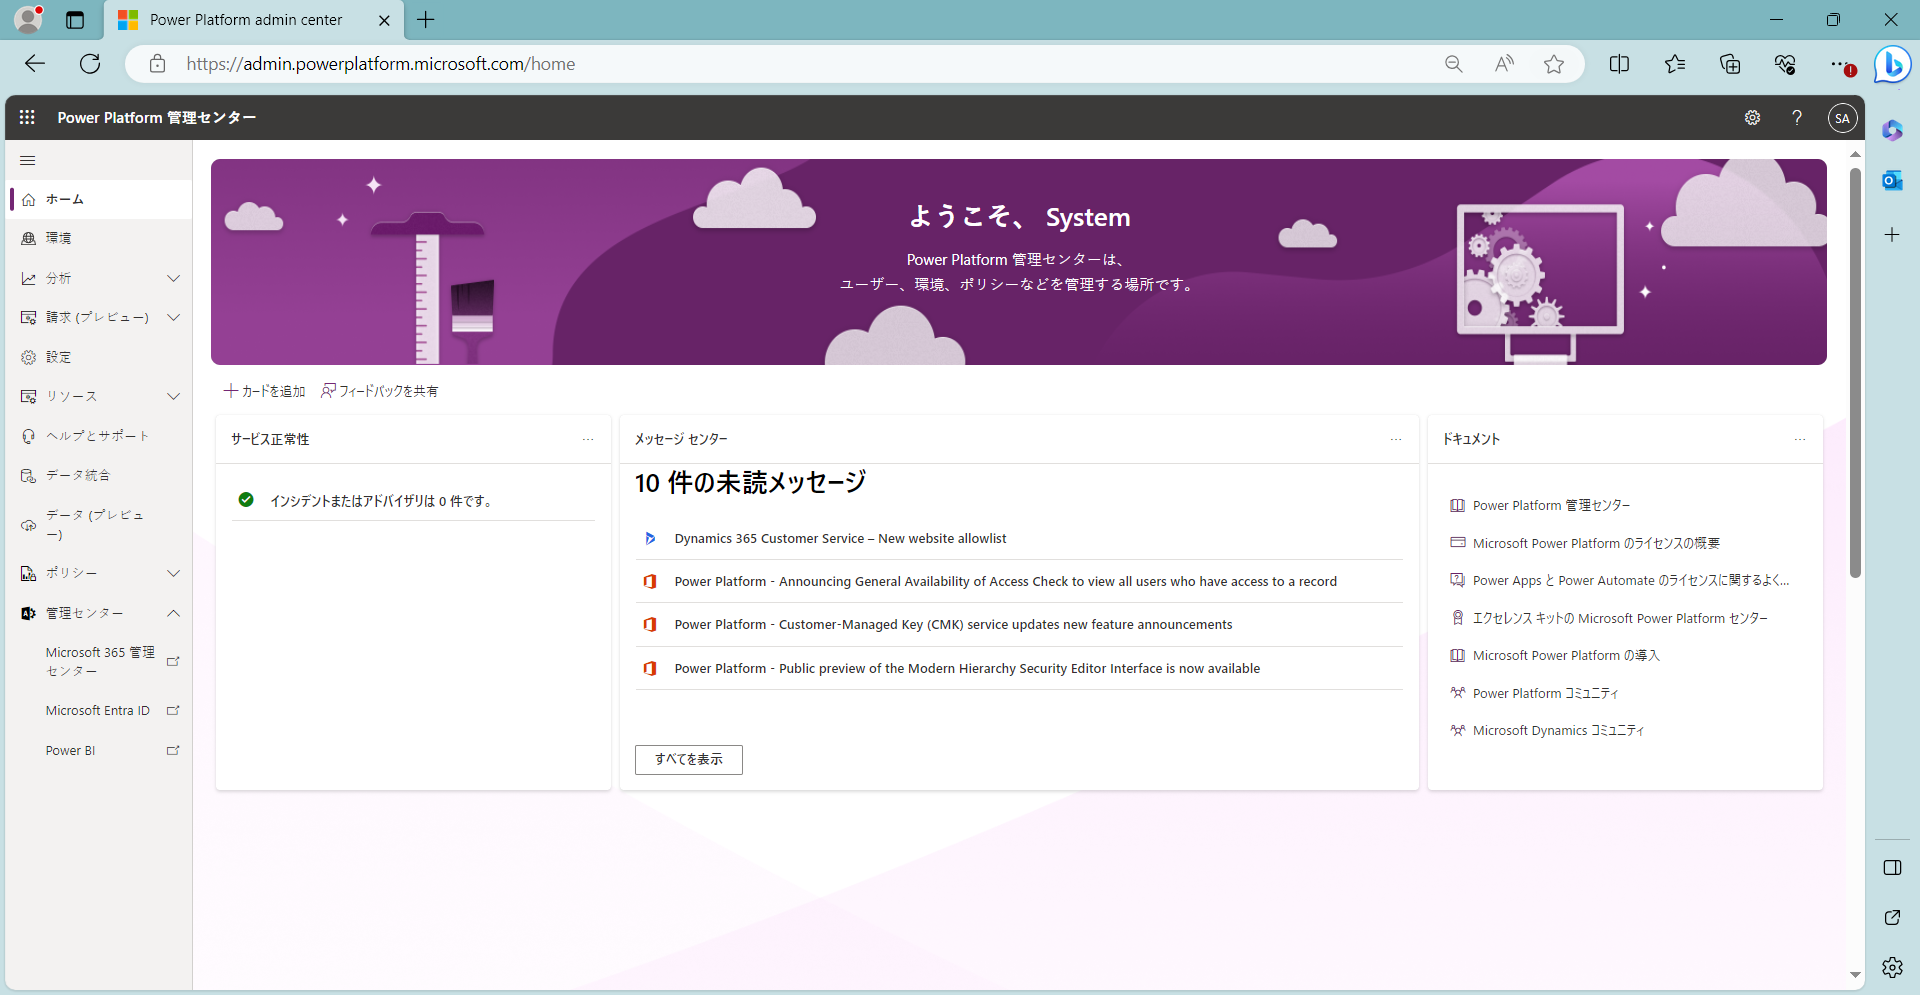Open tab actions menu icon
This screenshot has height=995, width=1920.
[x=75, y=20]
